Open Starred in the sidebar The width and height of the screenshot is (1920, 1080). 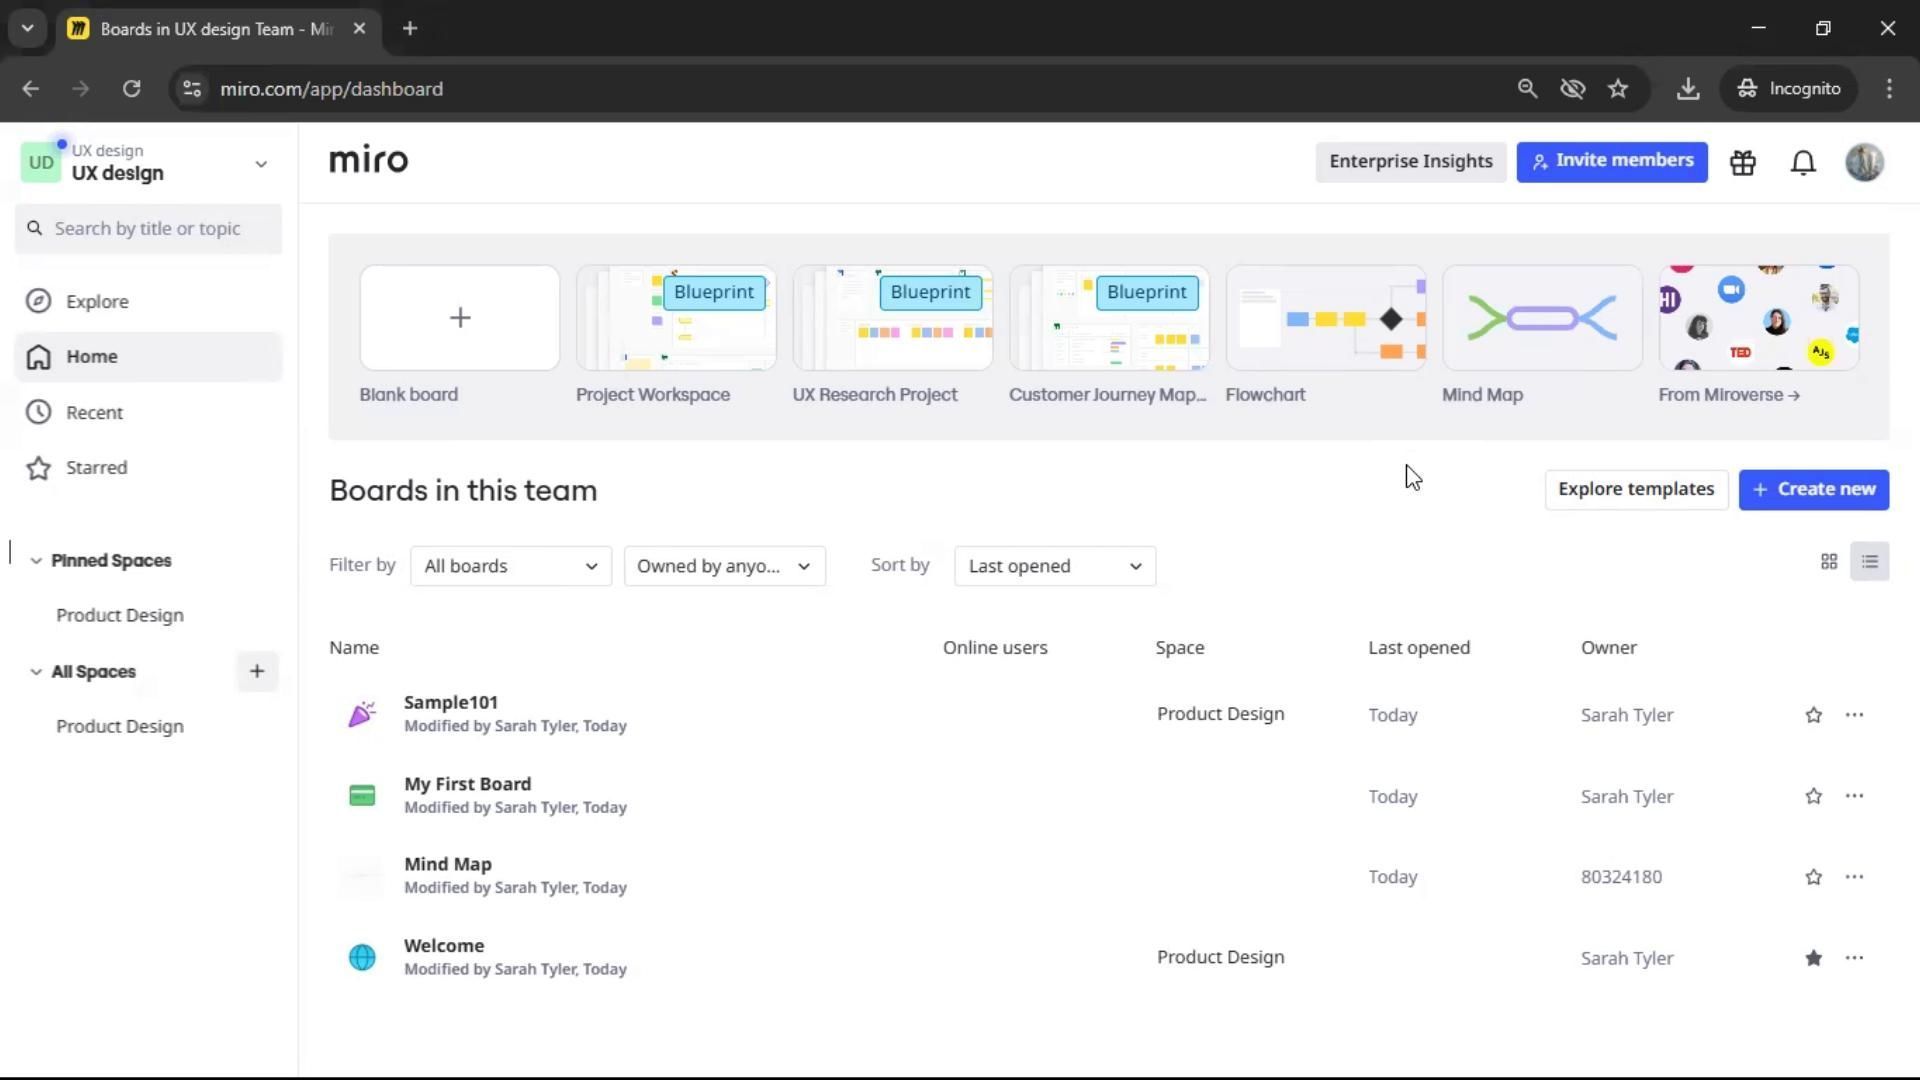coord(96,468)
